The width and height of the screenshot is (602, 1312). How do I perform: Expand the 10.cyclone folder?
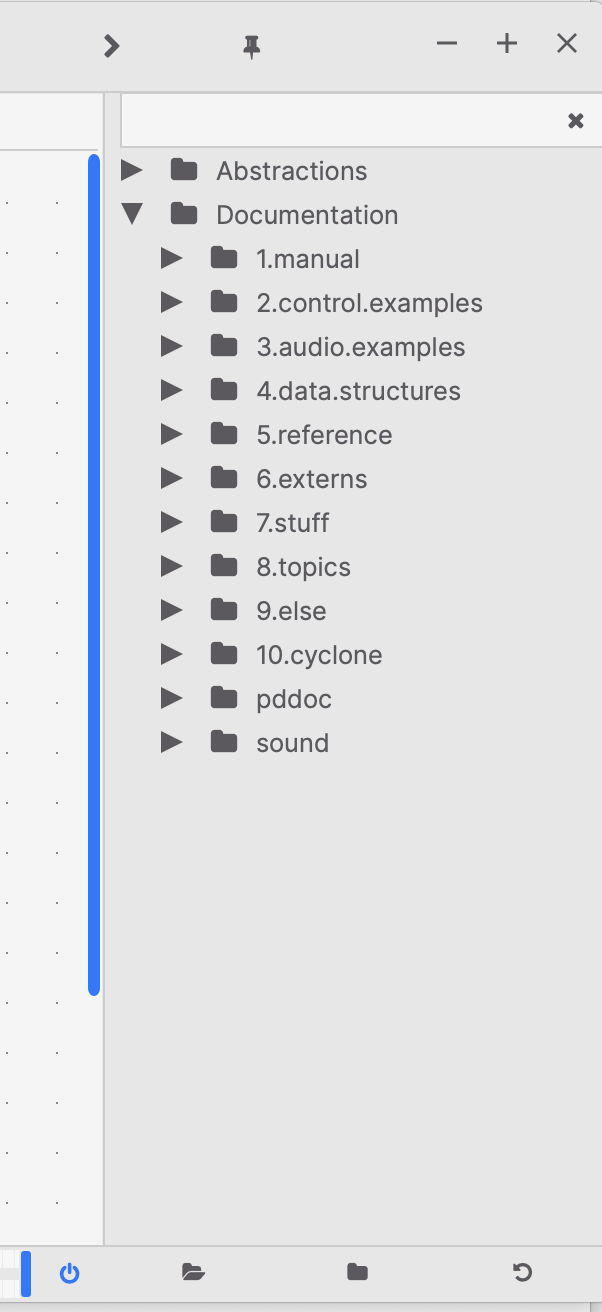(x=170, y=654)
